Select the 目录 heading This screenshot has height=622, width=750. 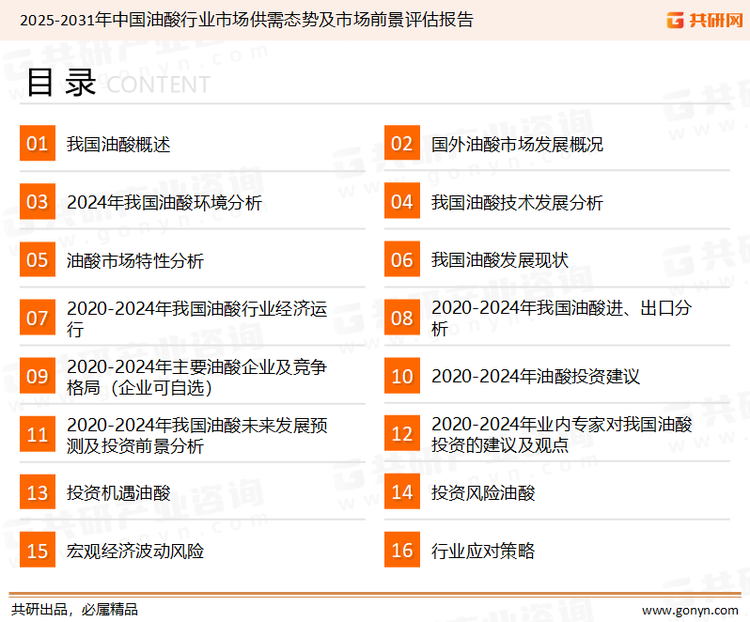click(x=61, y=82)
